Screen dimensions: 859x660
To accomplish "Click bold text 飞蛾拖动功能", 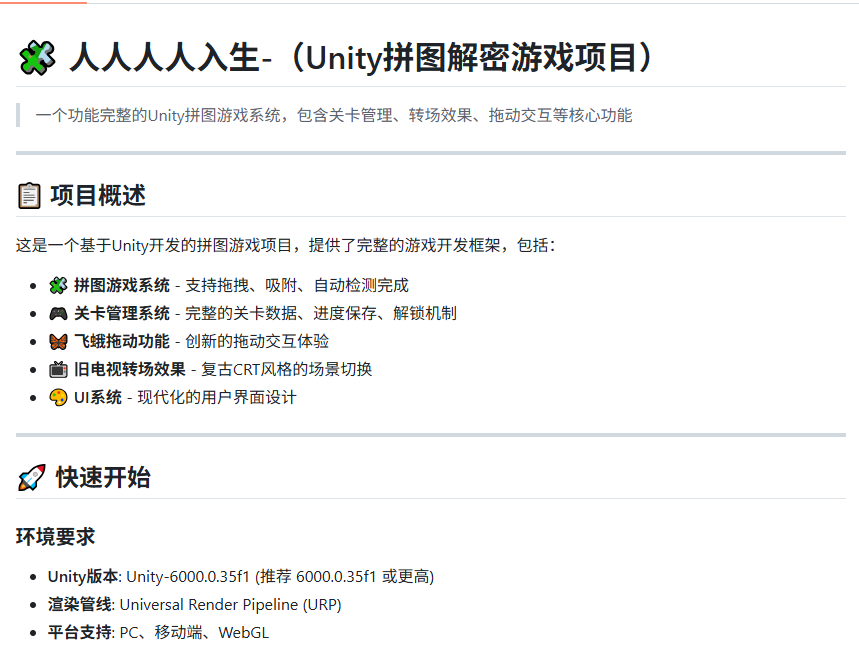I will click(x=122, y=341).
